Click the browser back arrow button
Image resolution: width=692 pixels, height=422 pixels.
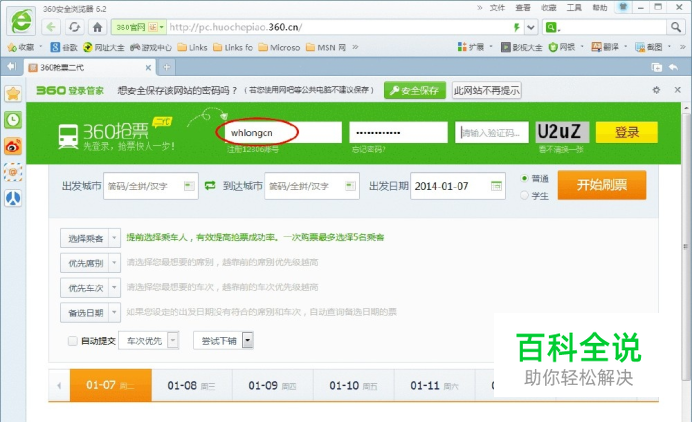pyautogui.click(x=51, y=27)
